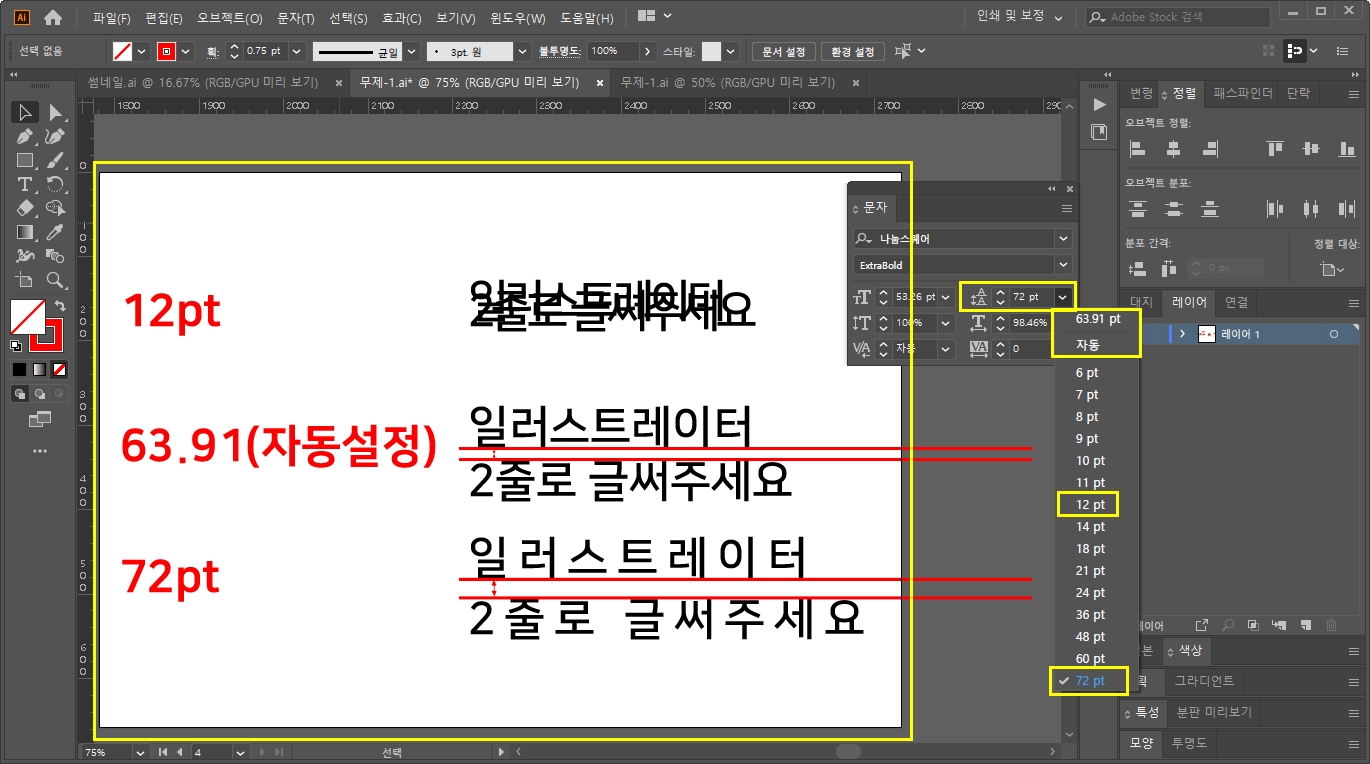Viewport: 1370px width, 764px height.
Task: Select the Pen tool
Action: pos(25,136)
